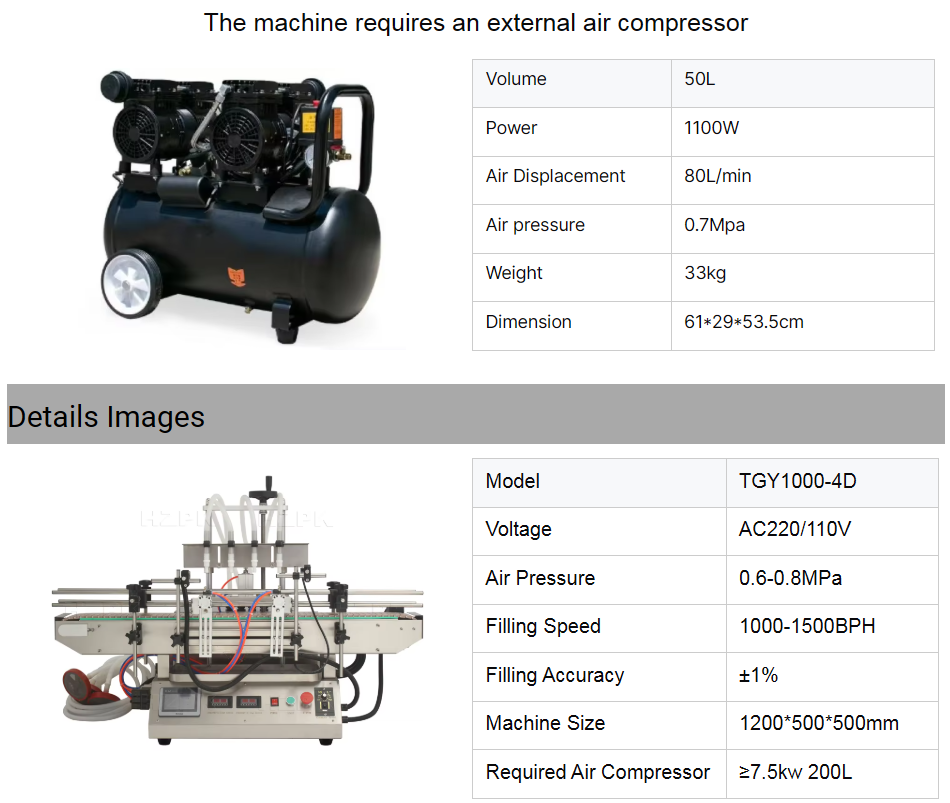
Task: Select the 1000-1500BPH filling speed value
Action: tap(807, 627)
